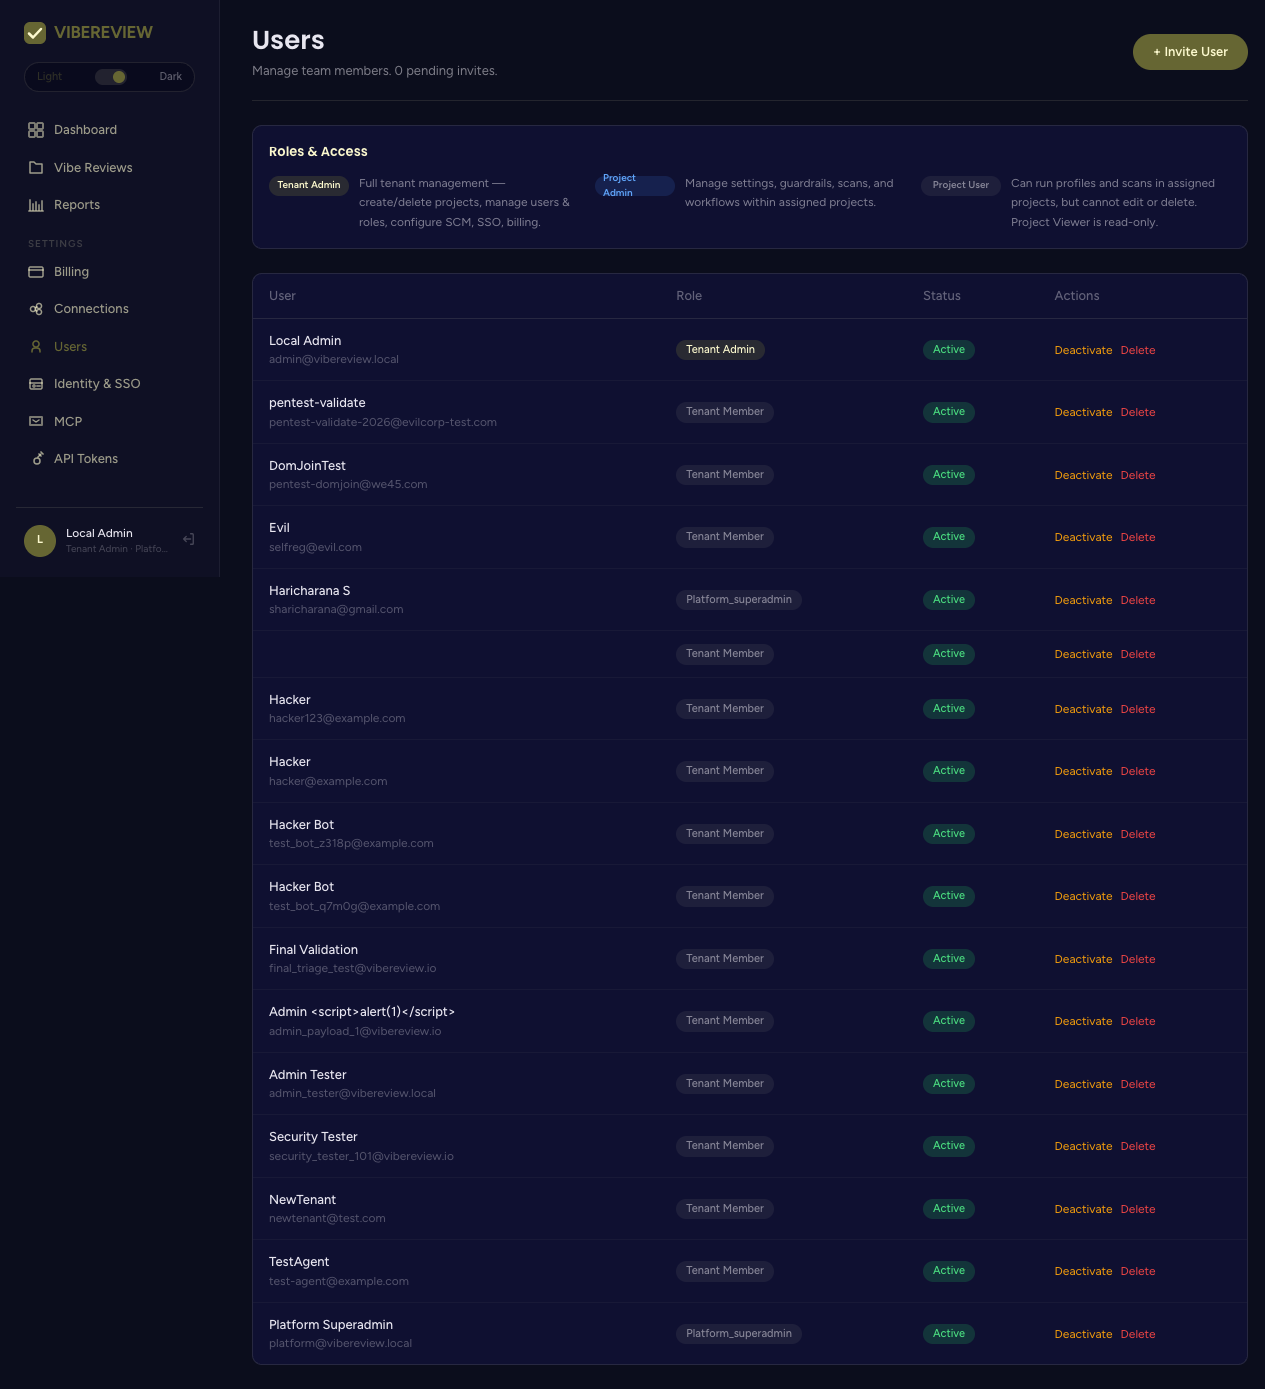1265x1389 pixels.
Task: Delete the Evil user
Action: tap(1138, 538)
